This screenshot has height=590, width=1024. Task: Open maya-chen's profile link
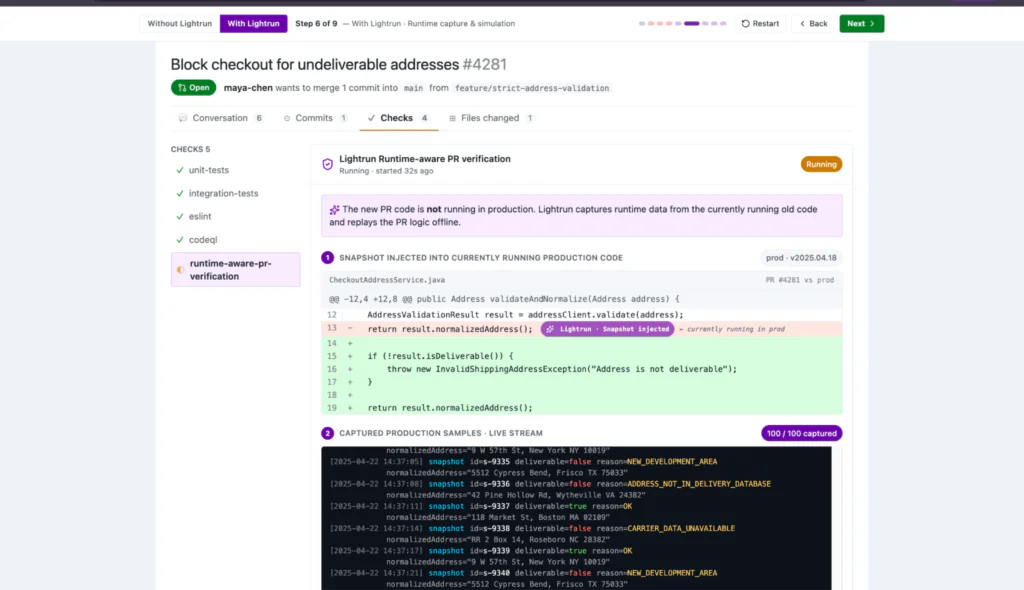tap(248, 88)
